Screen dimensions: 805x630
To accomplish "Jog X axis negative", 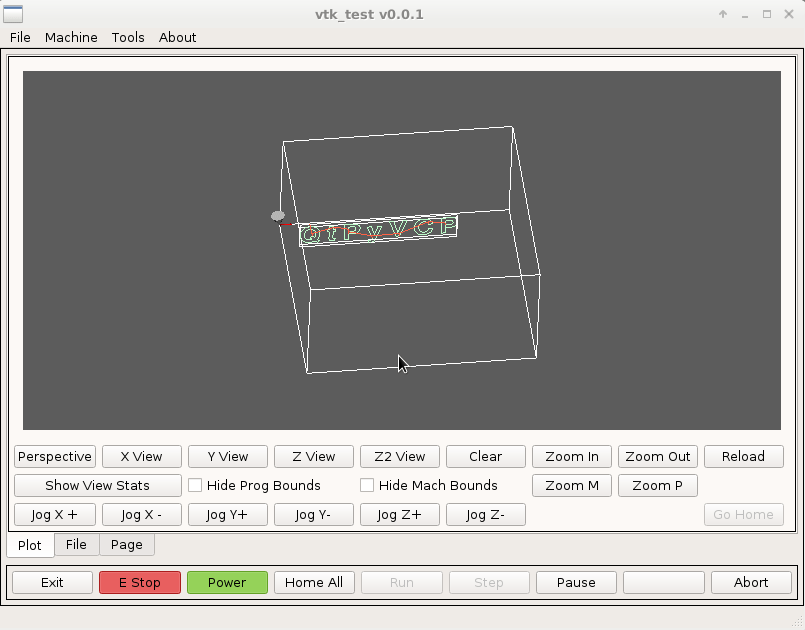I will click(x=142, y=514).
